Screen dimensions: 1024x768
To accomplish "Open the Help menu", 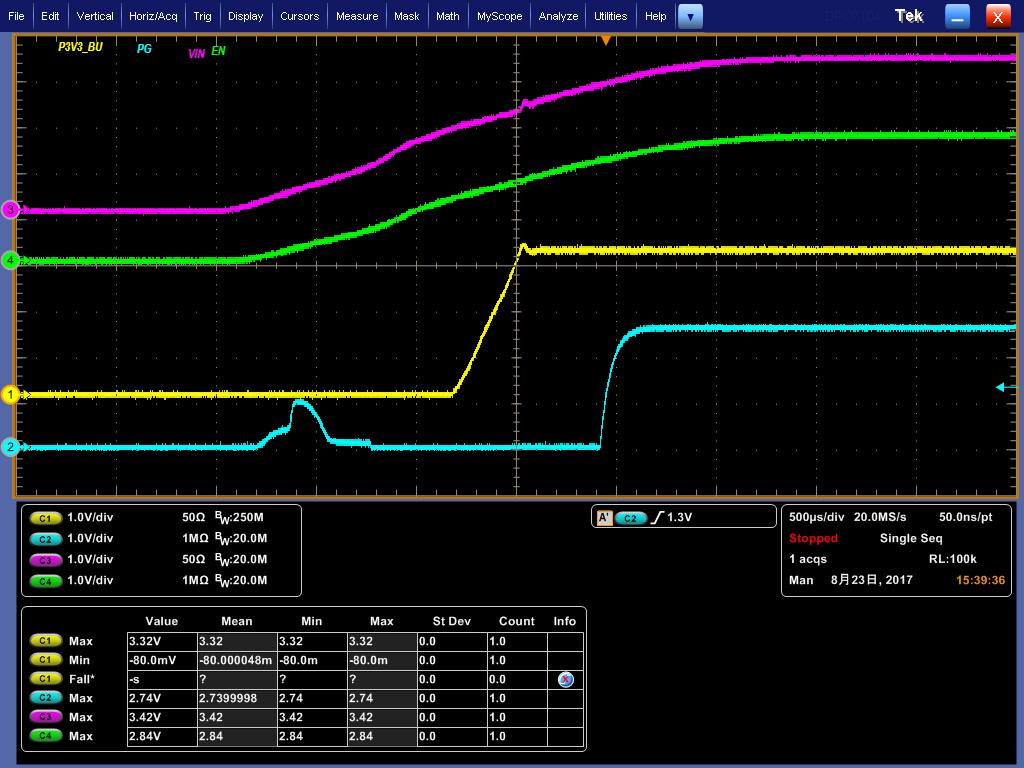I will (655, 16).
